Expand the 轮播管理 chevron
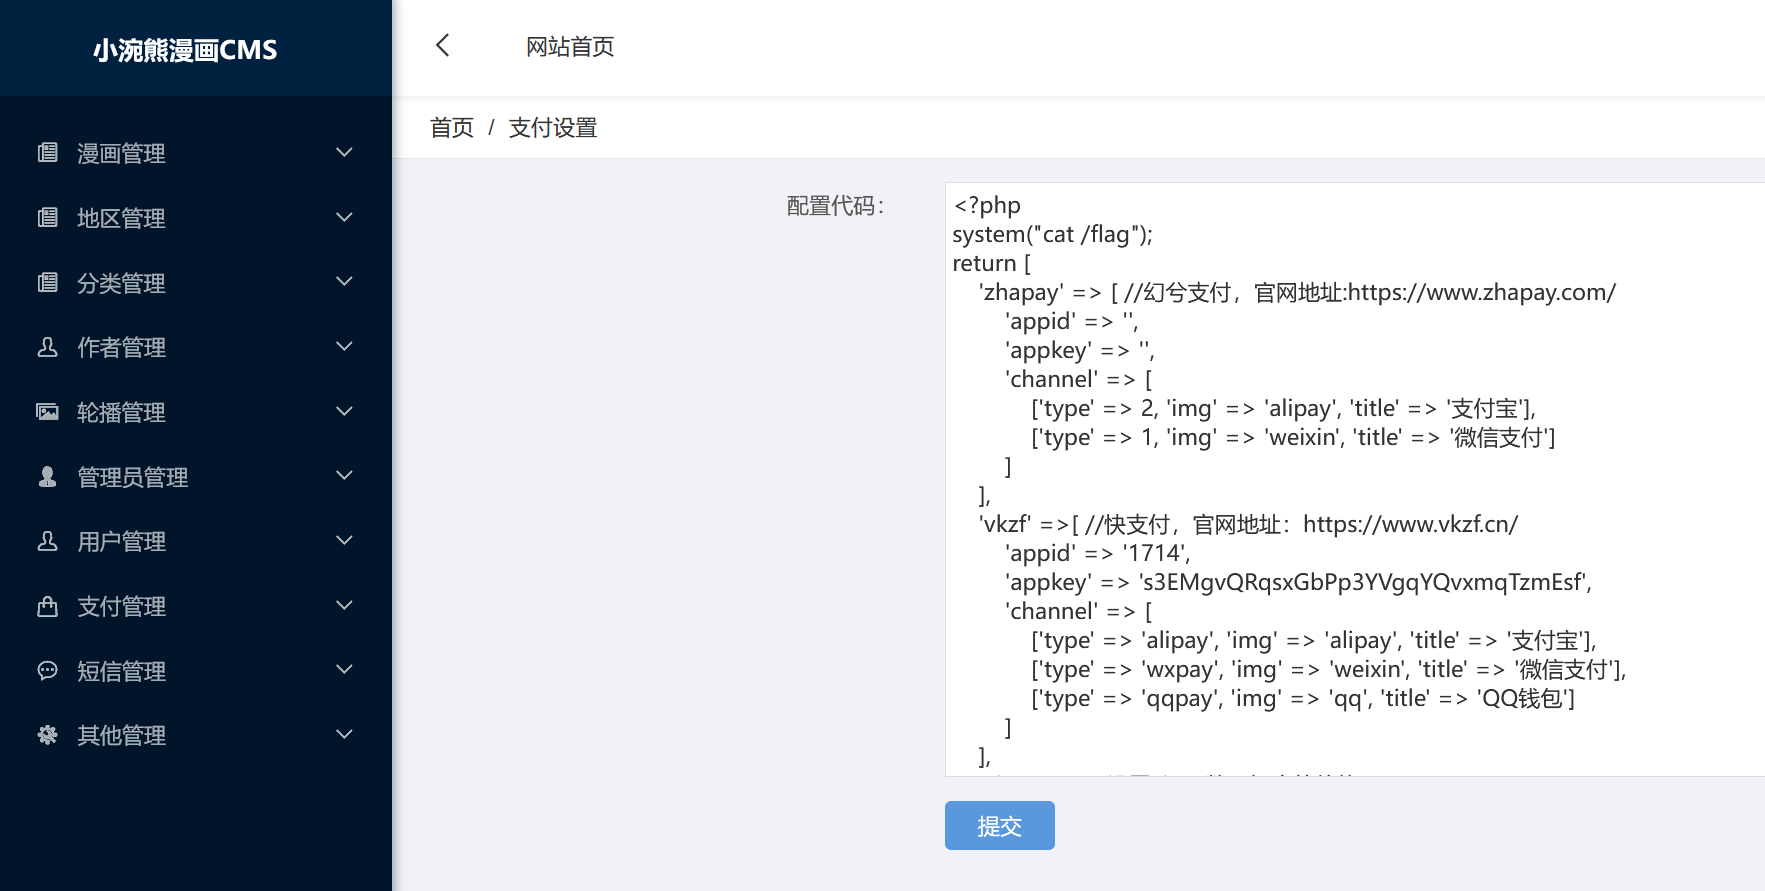This screenshot has width=1765, height=891. [x=344, y=411]
